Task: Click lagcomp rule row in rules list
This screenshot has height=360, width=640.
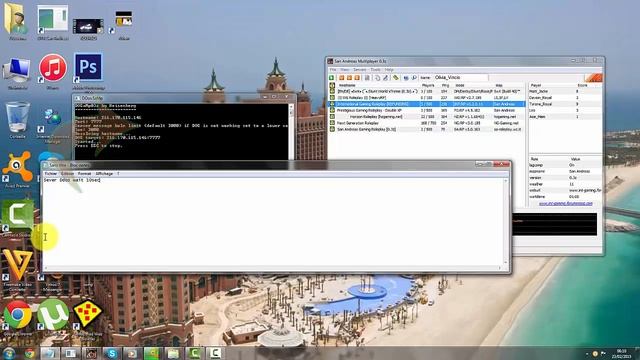Action: pos(565,165)
